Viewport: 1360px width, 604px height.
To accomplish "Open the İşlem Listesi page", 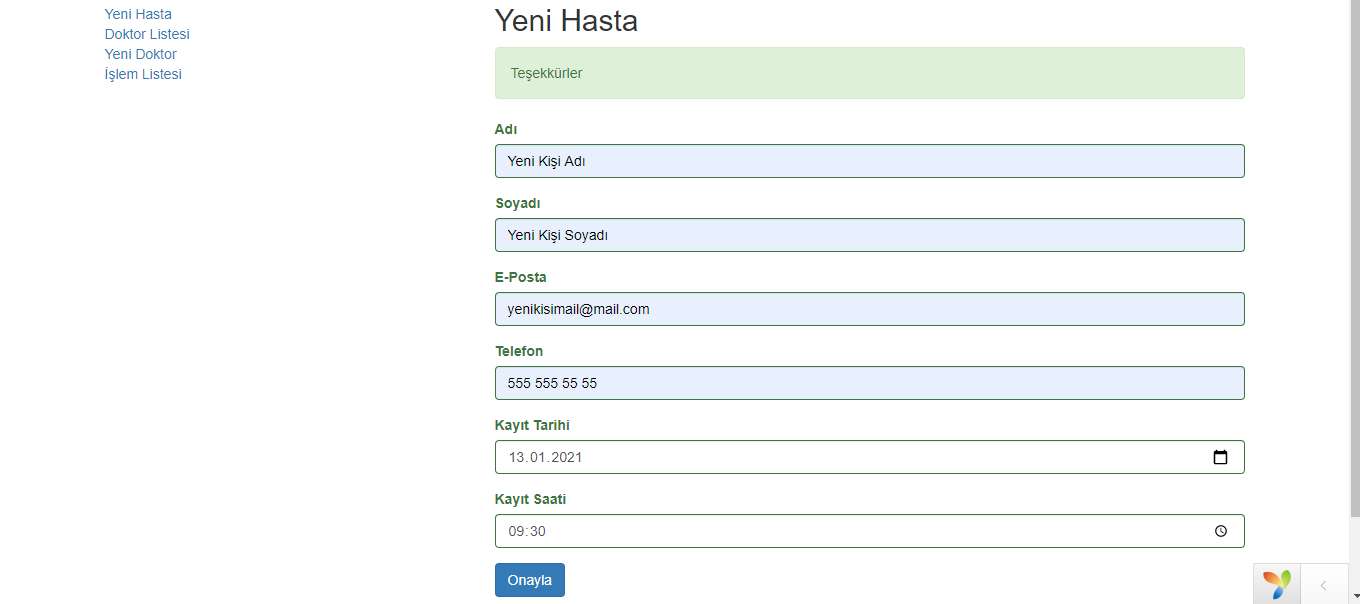I will [142, 74].
